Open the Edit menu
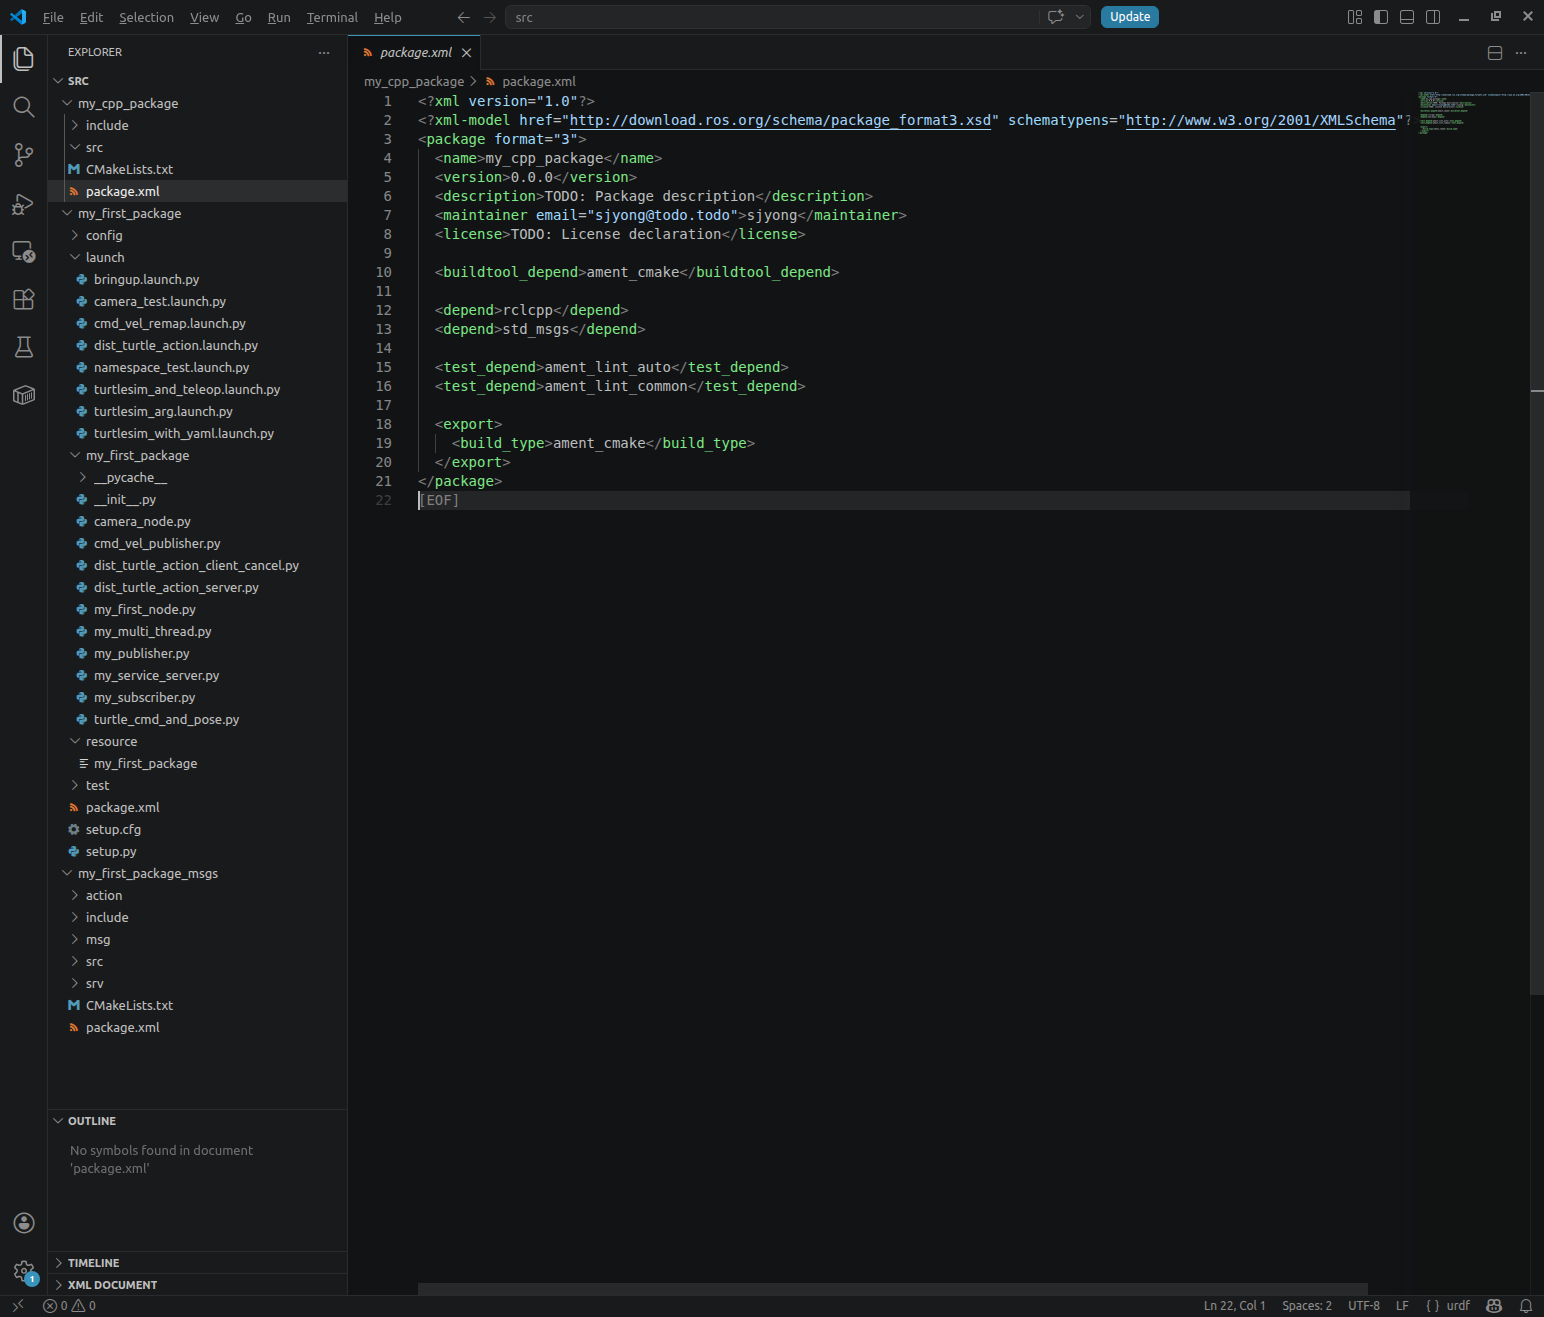 coord(91,17)
